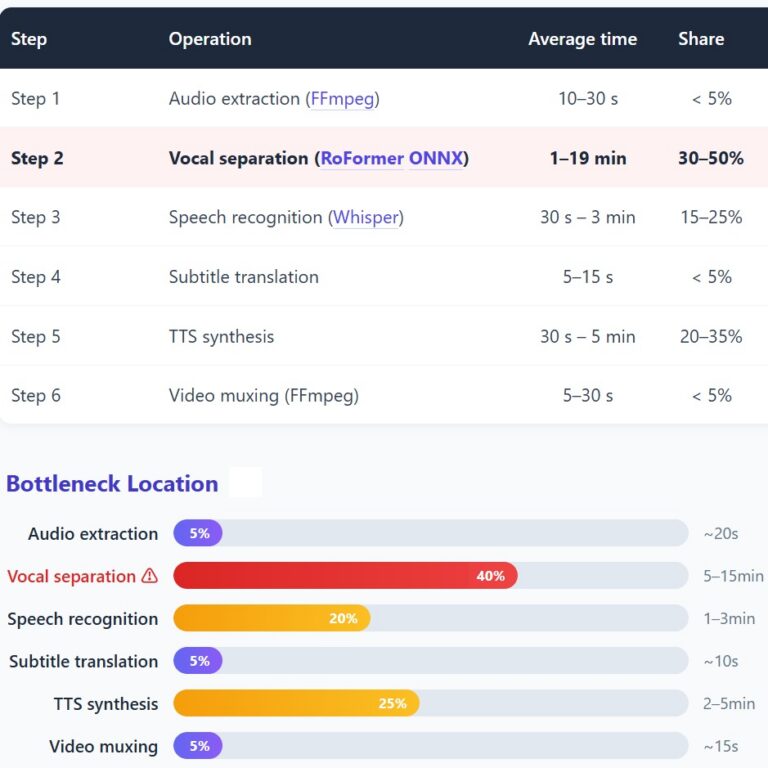This screenshot has height=768, width=768.
Task: Click the "TTS synthesis" operation cell in Step 5
Action: pyautogui.click(x=221, y=337)
